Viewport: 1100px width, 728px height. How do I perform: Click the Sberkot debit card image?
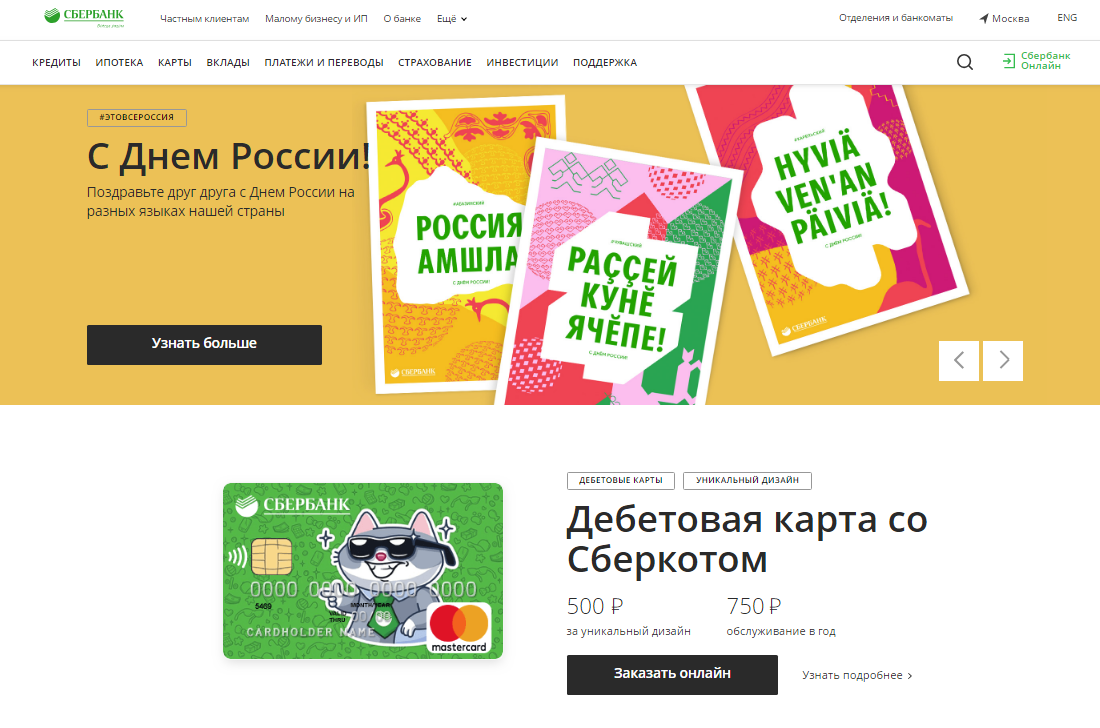363,570
